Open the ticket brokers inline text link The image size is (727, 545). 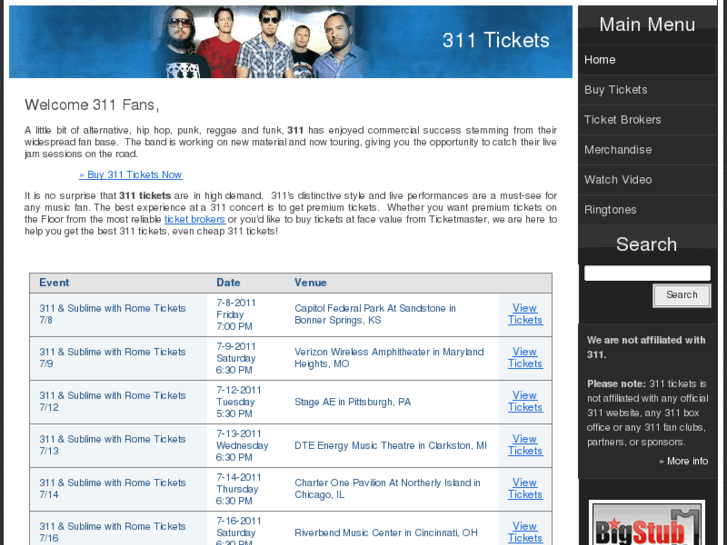pos(195,219)
